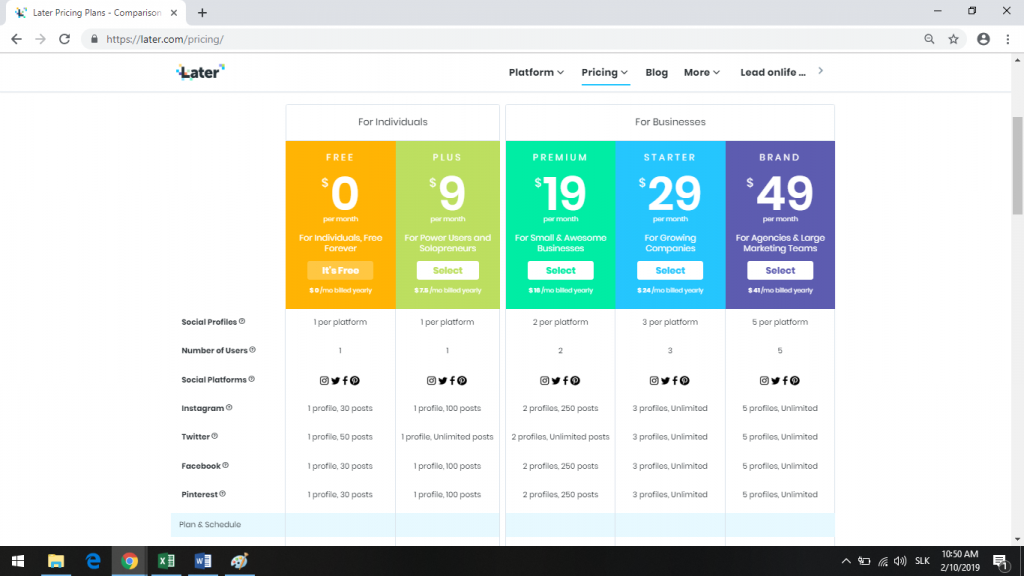Open a new browser tab
The image size is (1024, 576).
point(202,12)
